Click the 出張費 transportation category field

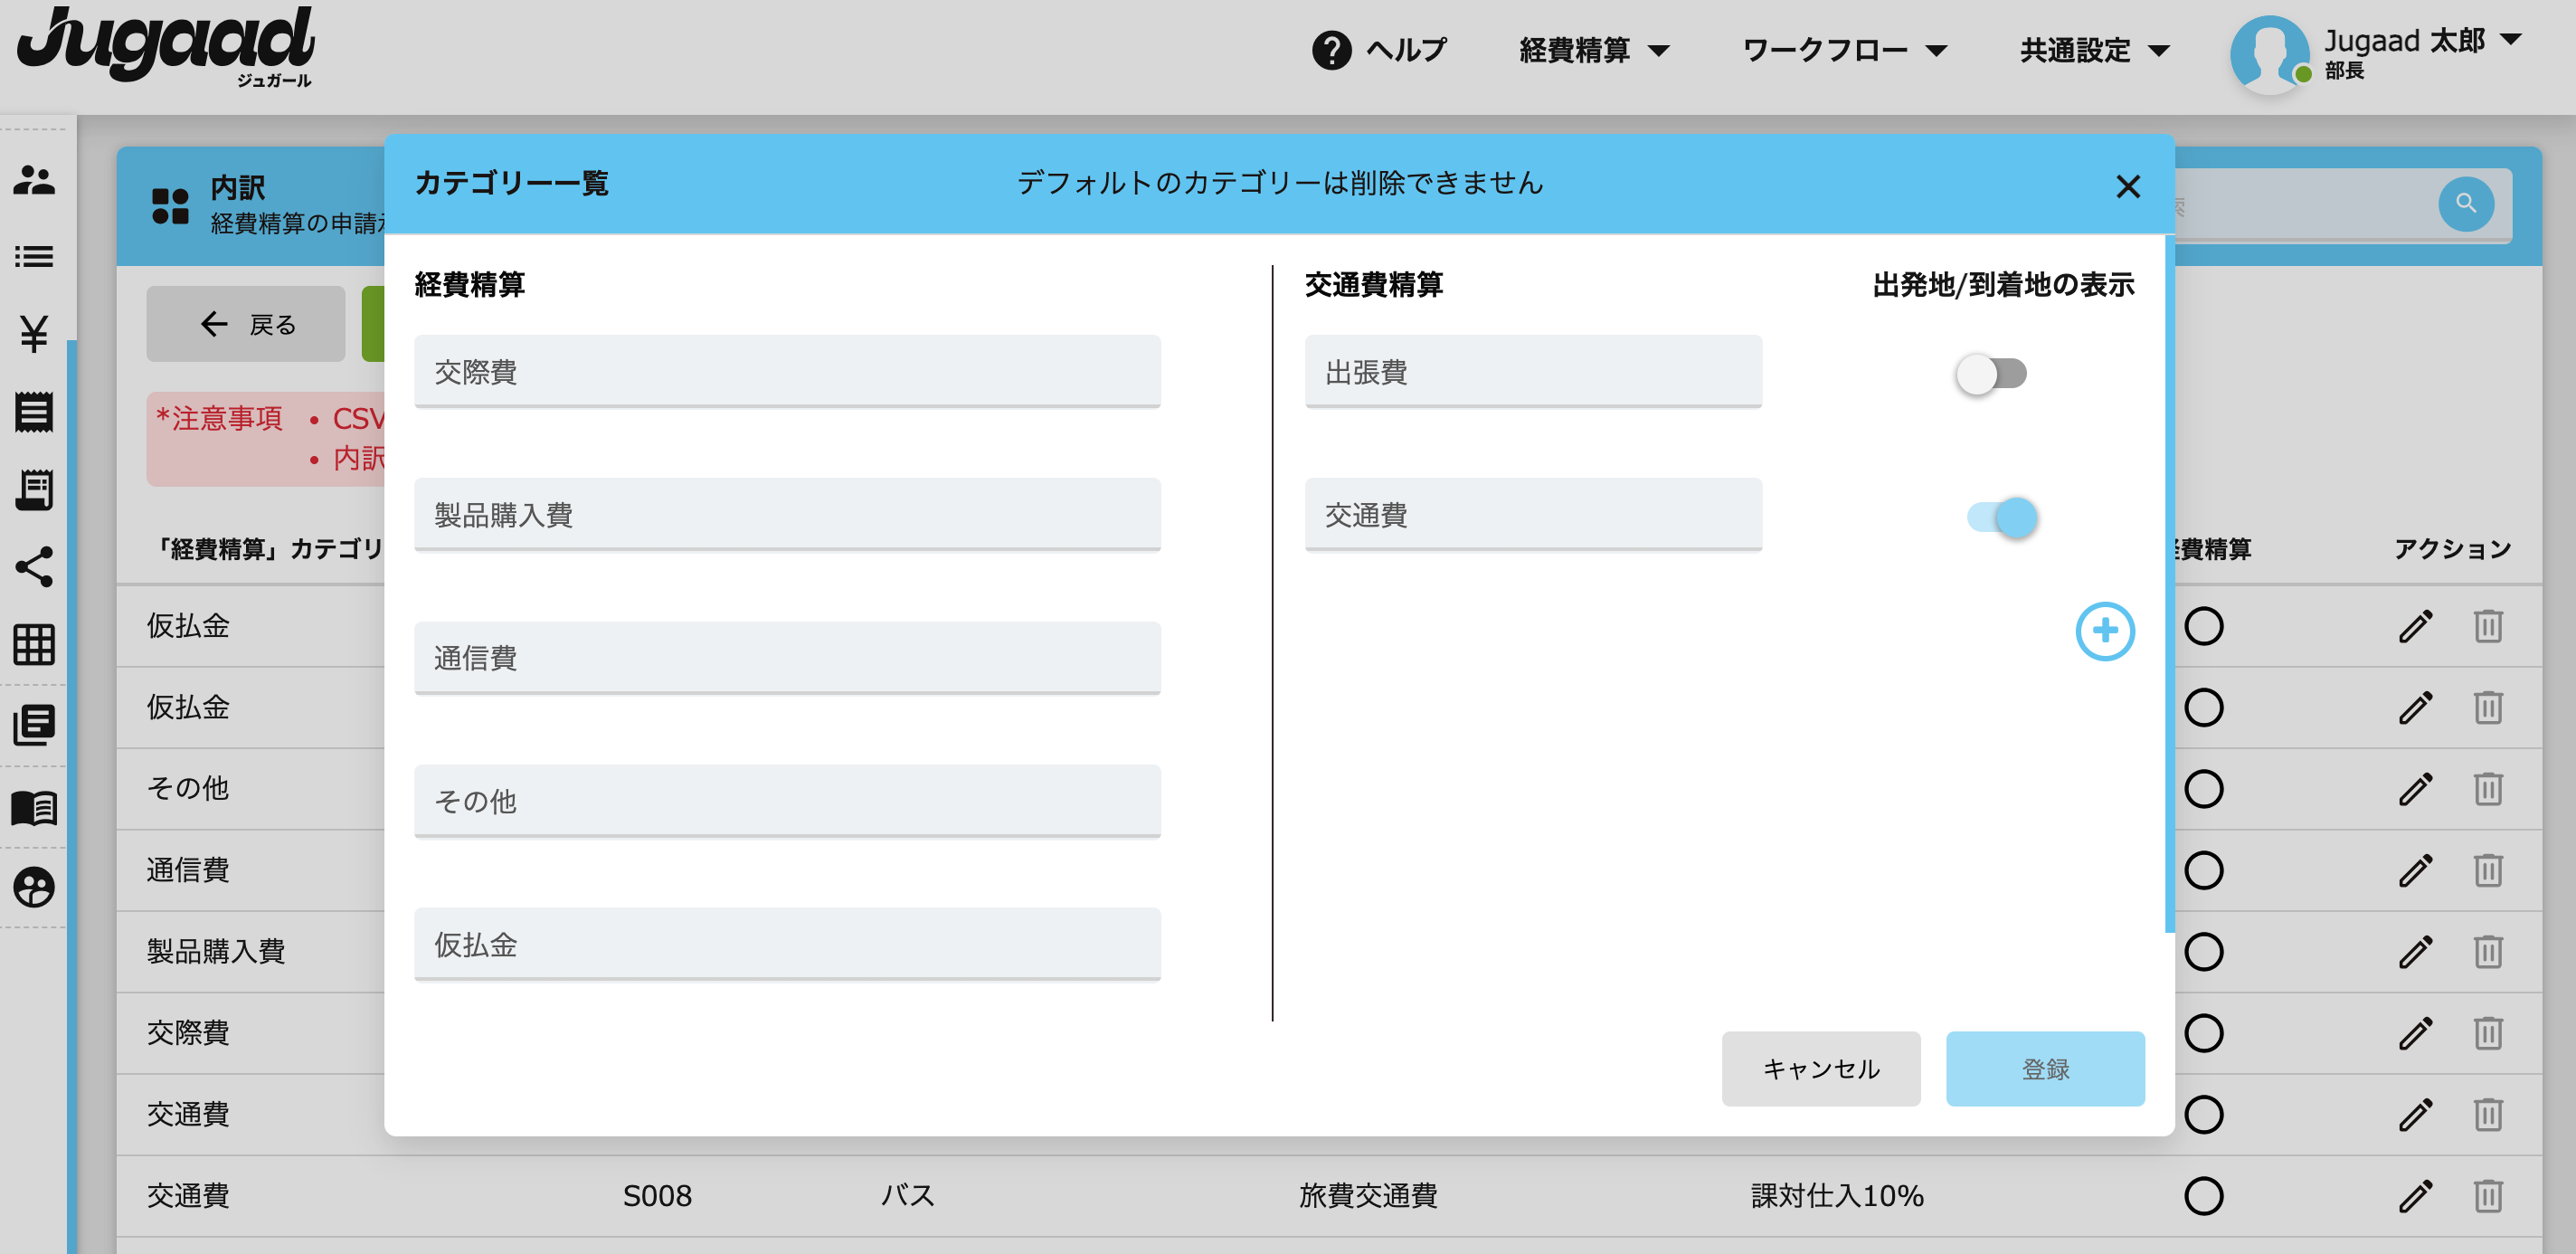coord(1533,371)
